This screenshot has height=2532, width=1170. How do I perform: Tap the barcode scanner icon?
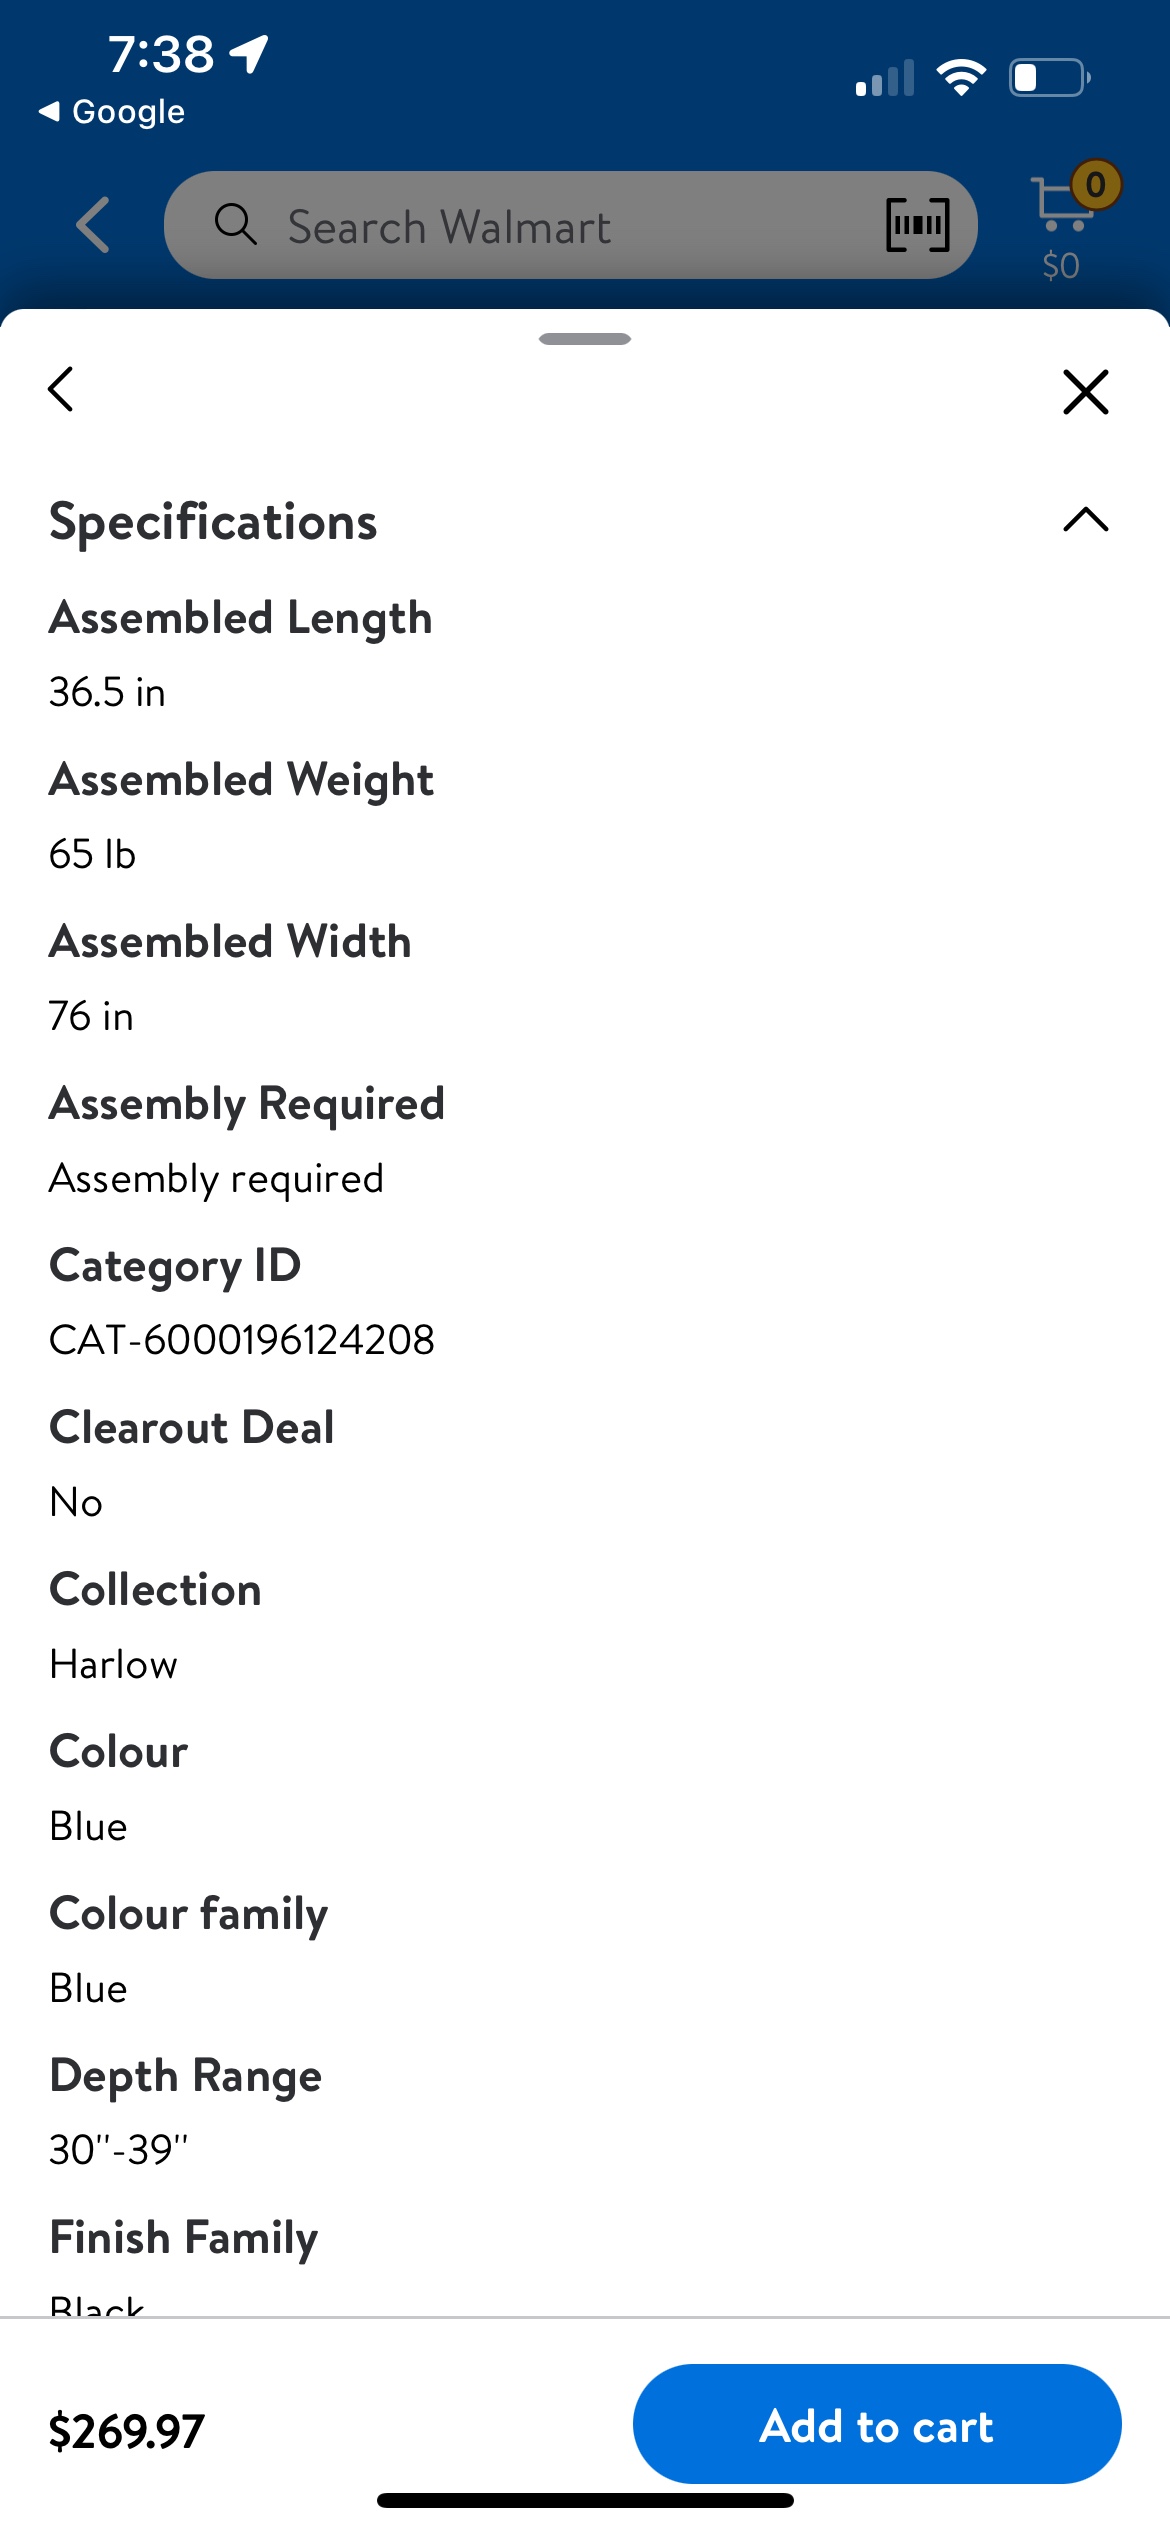[917, 225]
